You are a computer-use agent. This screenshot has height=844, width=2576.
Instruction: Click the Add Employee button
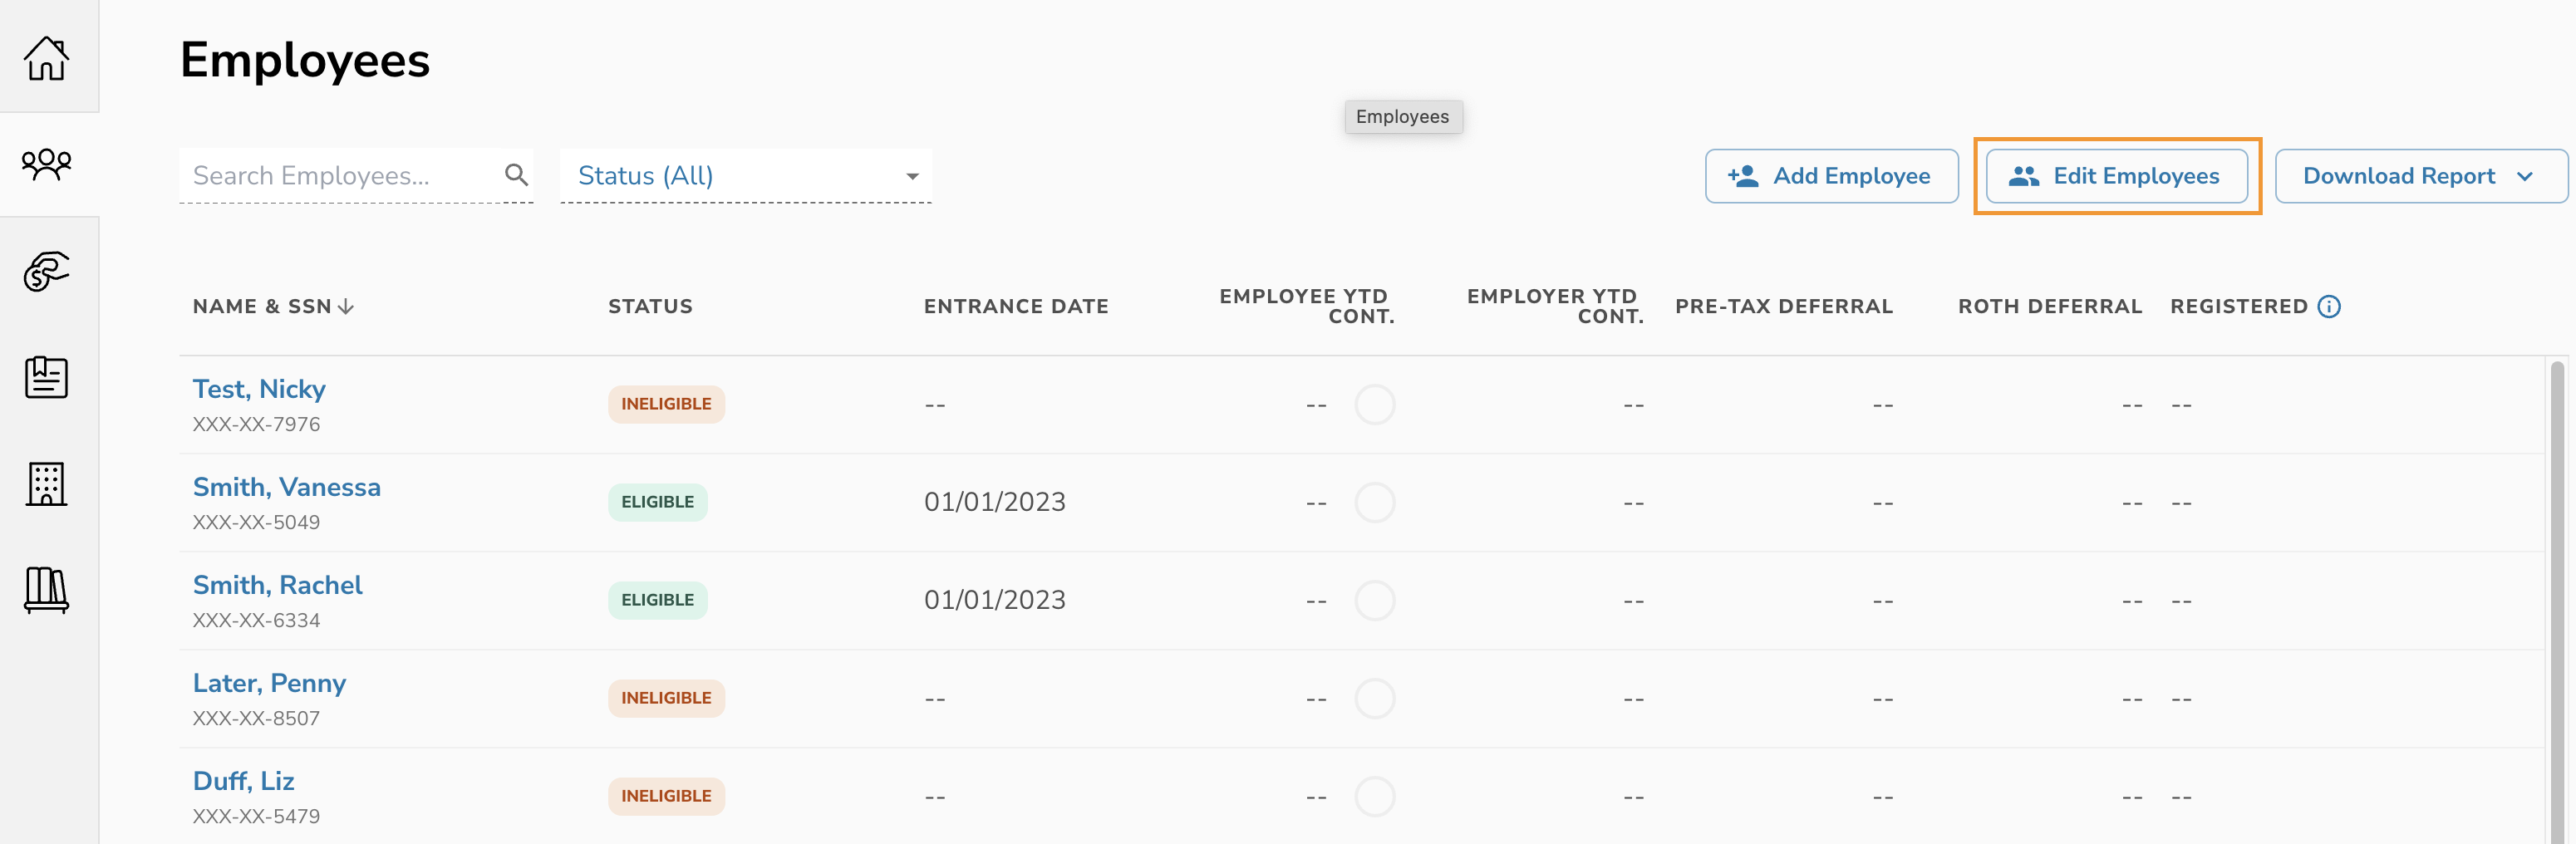click(1831, 176)
